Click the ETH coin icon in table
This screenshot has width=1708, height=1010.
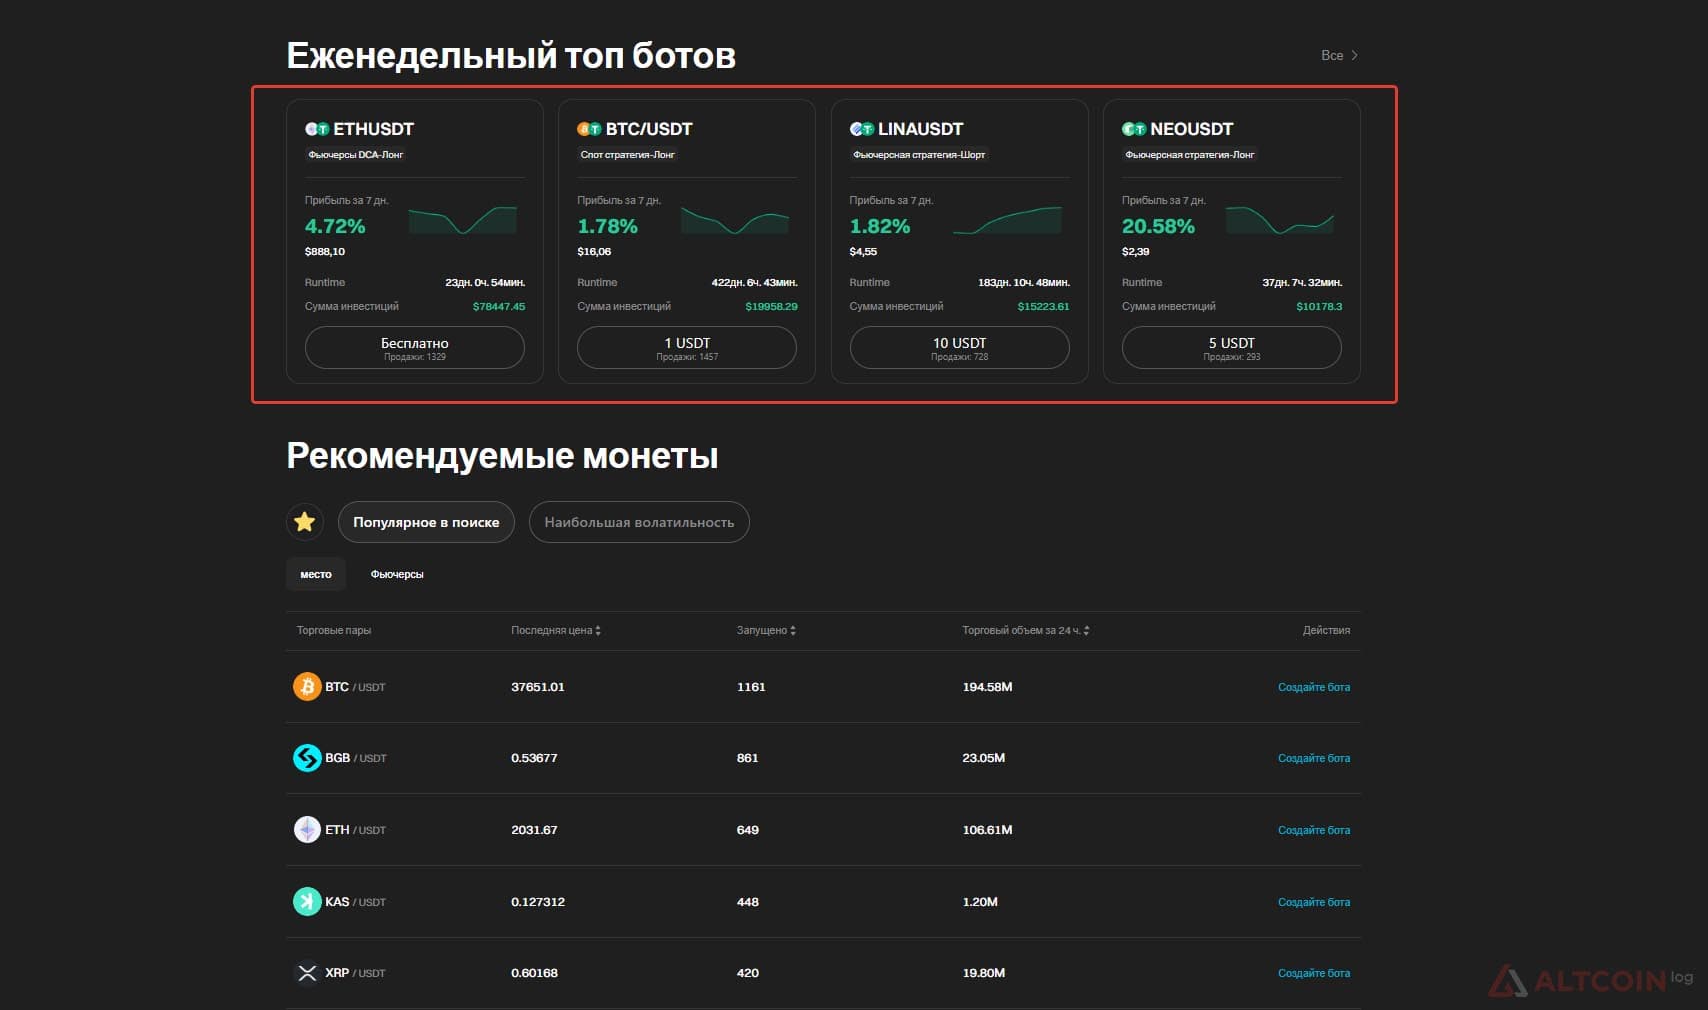coord(307,830)
